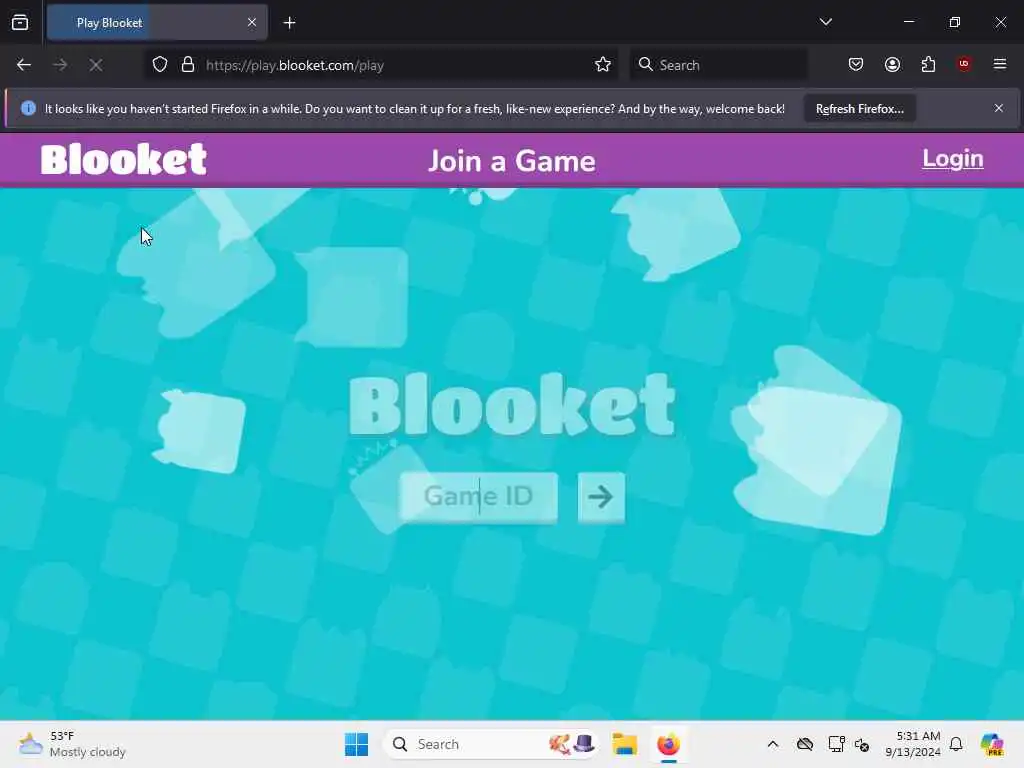
Task: Open the notifications bell icon
Action: point(956,744)
